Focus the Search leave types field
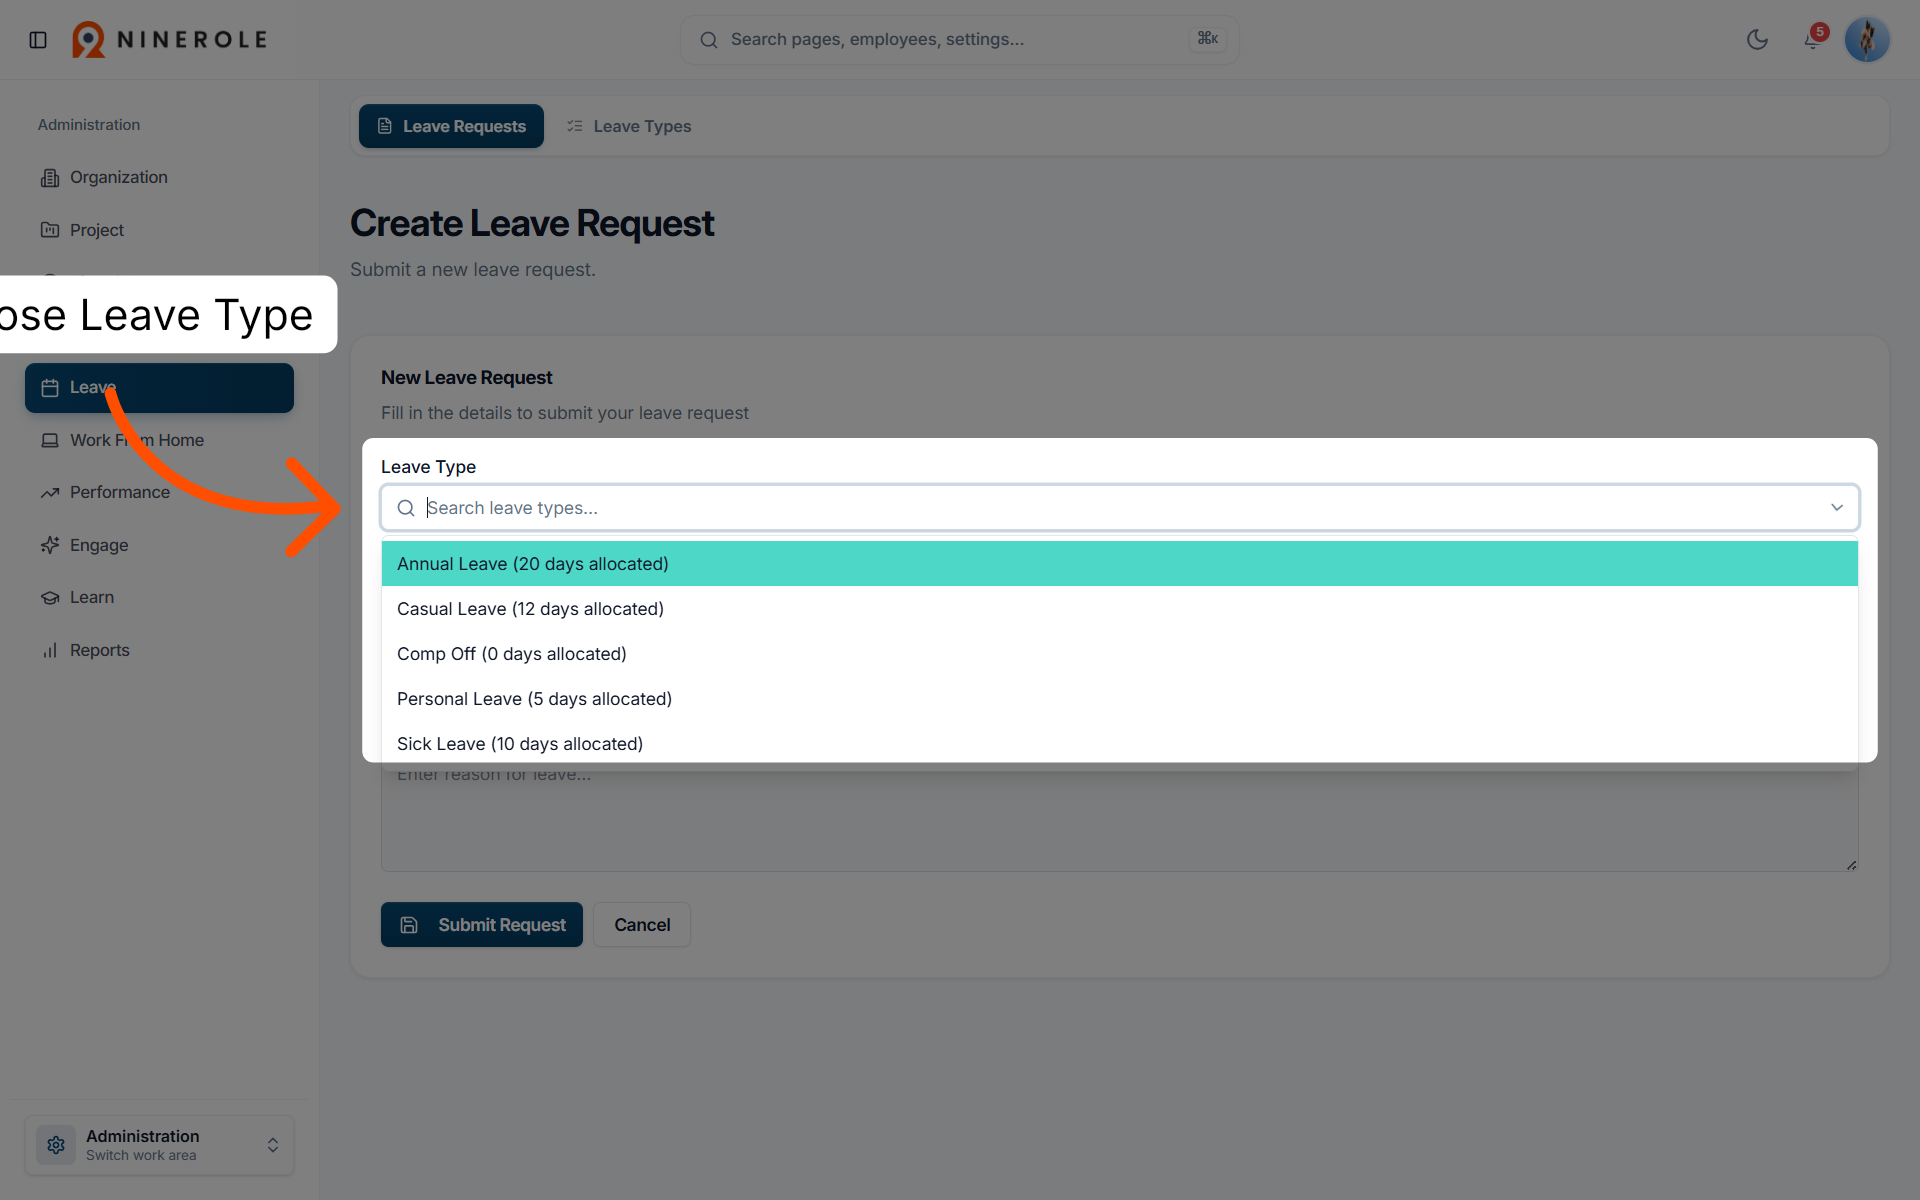 1119,508
